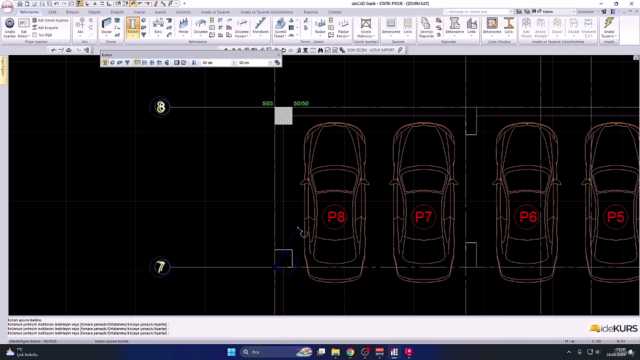Switch to the Değiştir ribbon tab

click(x=117, y=12)
